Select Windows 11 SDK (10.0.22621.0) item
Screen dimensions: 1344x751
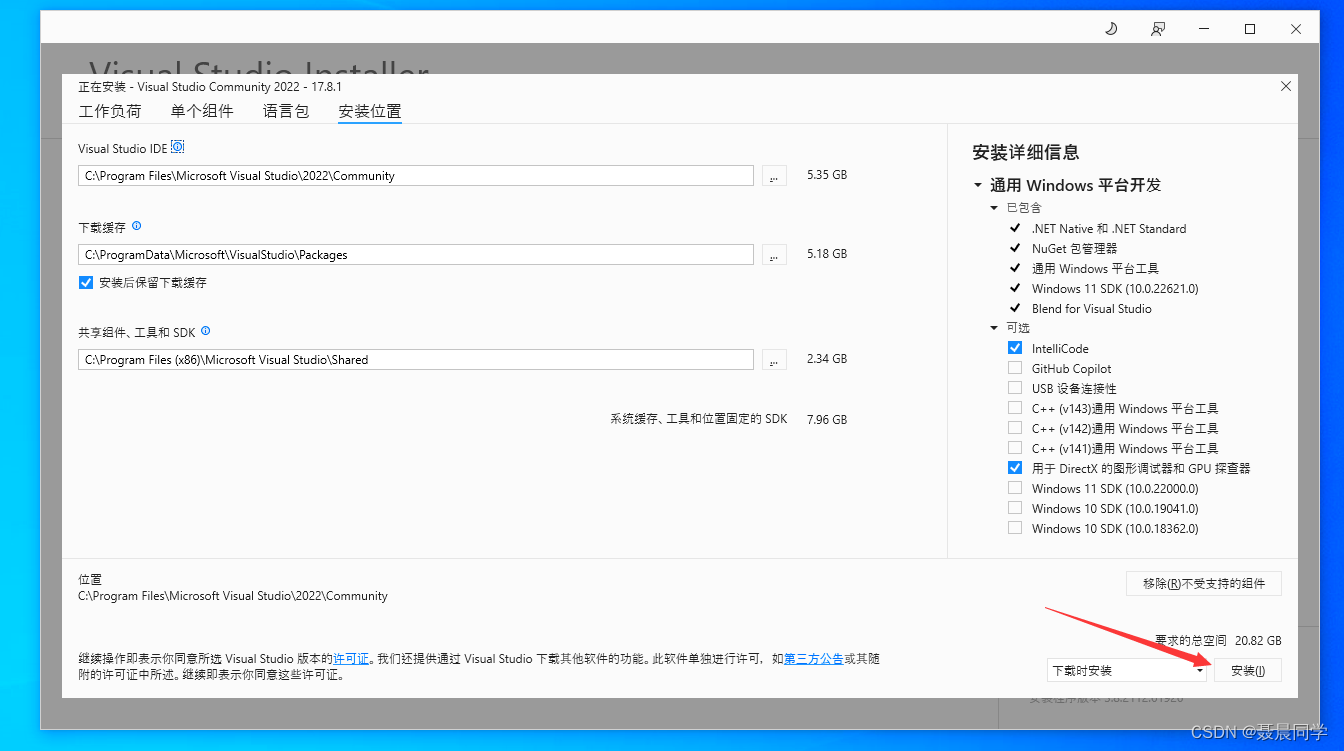click(x=1115, y=288)
